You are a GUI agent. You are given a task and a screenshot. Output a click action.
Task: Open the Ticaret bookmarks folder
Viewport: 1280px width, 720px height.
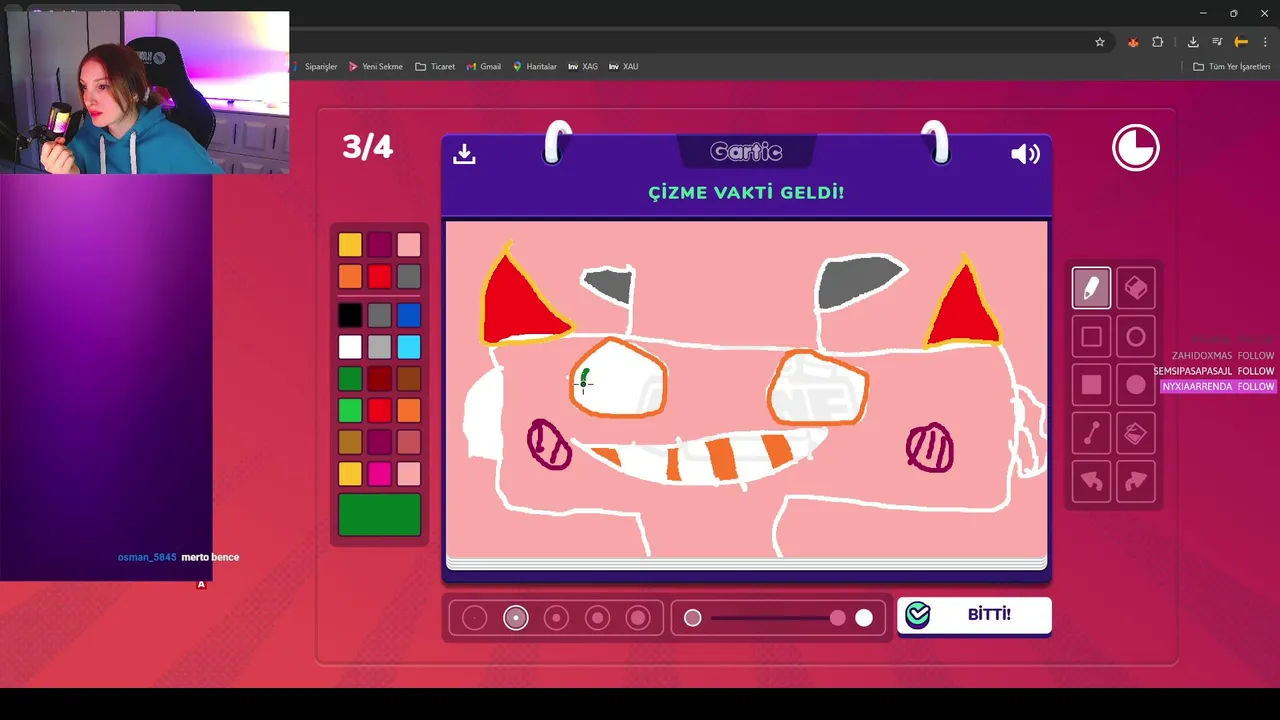(435, 67)
